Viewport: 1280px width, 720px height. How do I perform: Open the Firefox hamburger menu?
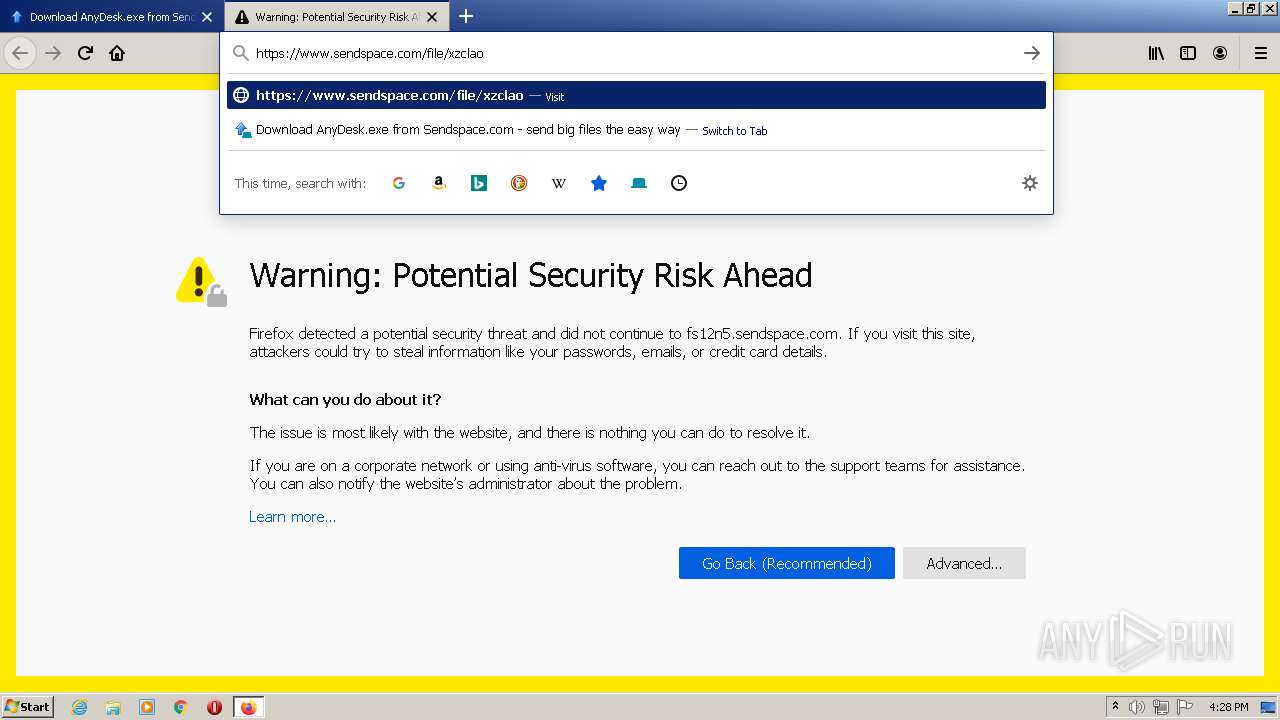[x=1261, y=53]
